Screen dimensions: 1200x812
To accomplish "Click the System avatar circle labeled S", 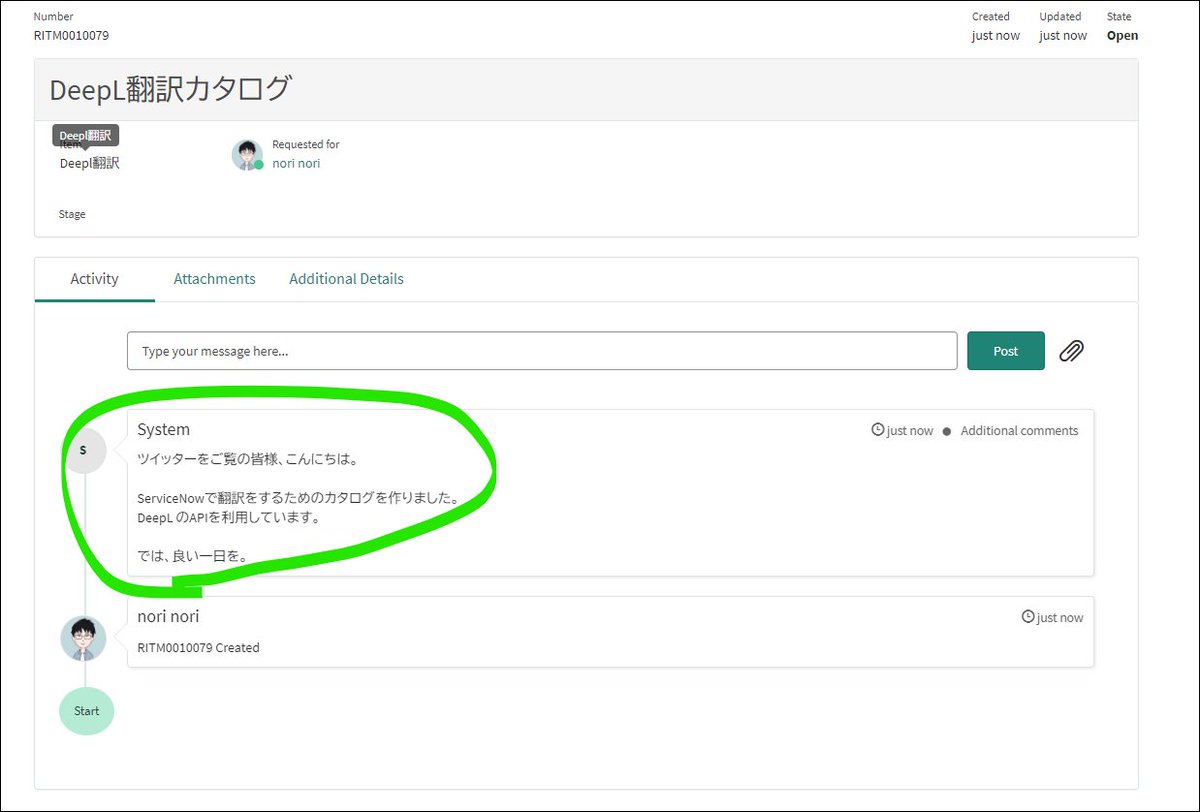I will (83, 450).
